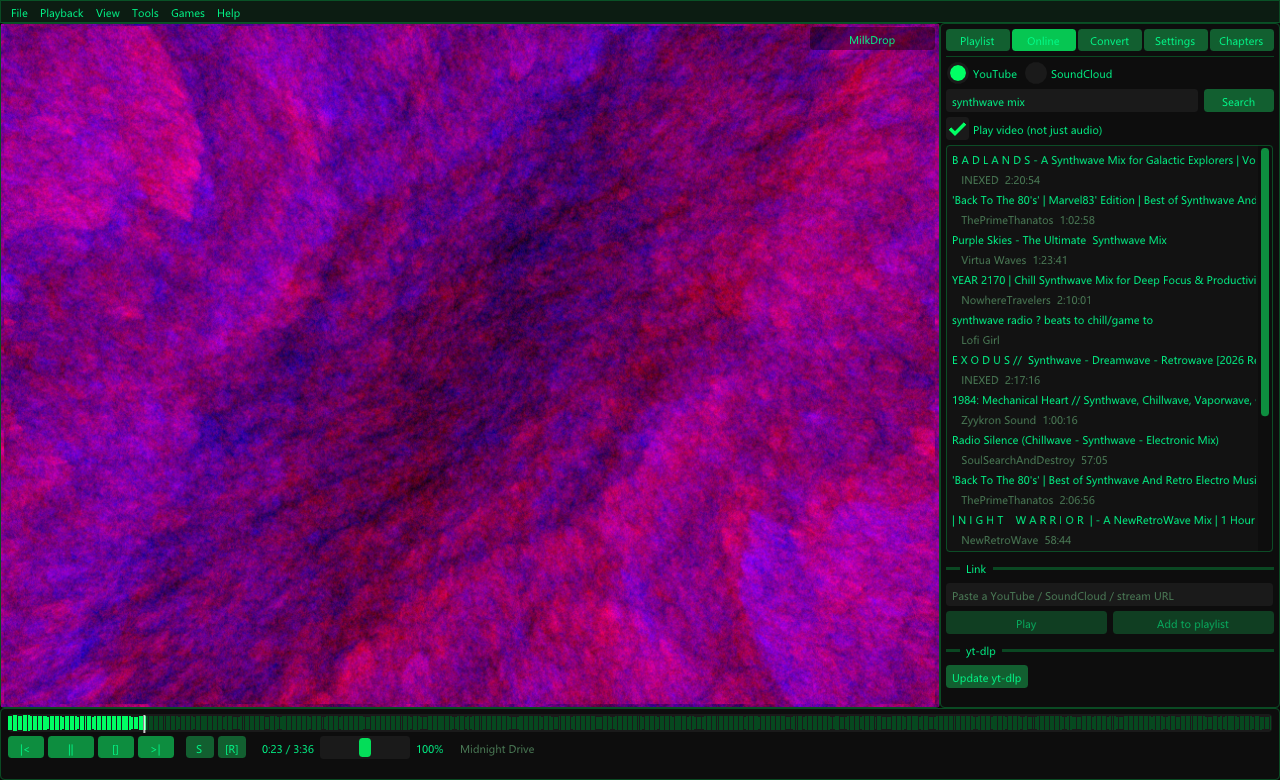The width and height of the screenshot is (1280, 780).
Task: Click the volume slider handle
Action: 365,747
